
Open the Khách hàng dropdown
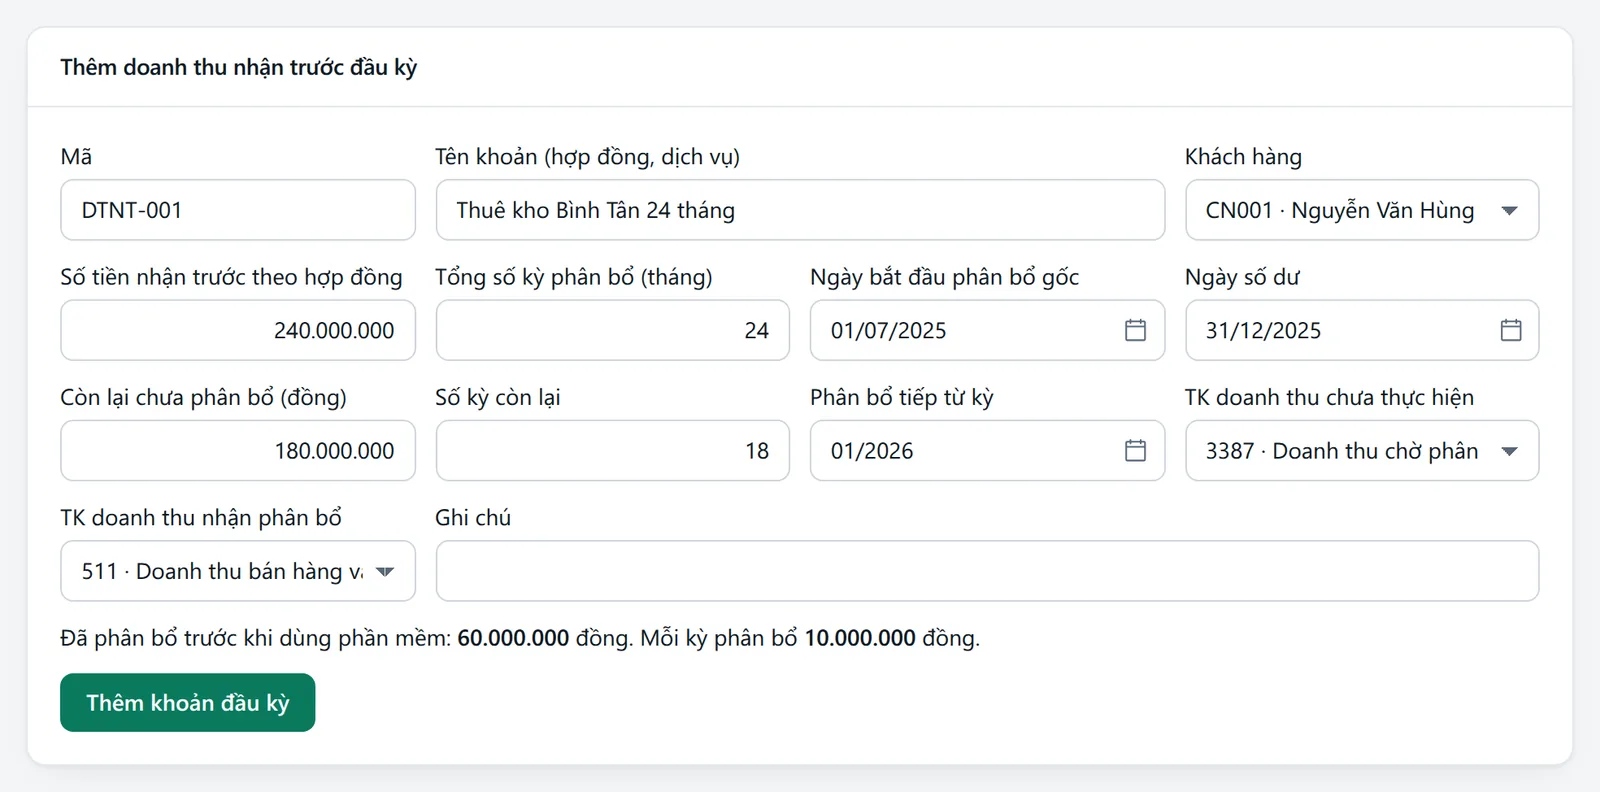1362,210
